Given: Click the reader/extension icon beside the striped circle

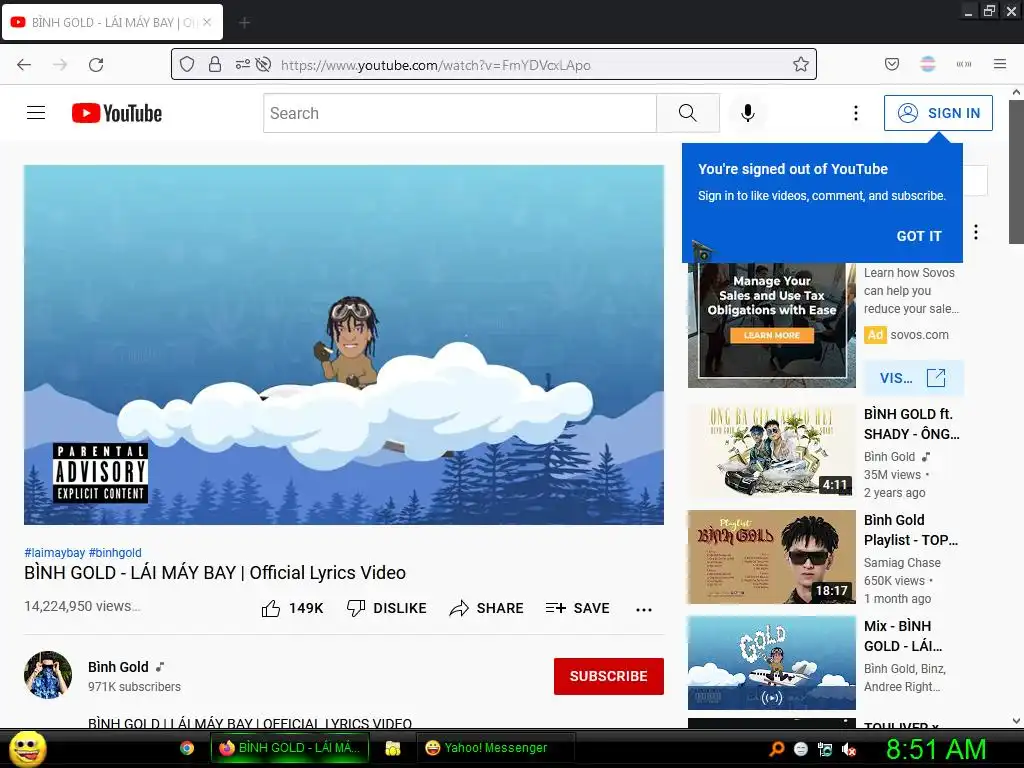Looking at the screenshot, I should (x=963, y=64).
